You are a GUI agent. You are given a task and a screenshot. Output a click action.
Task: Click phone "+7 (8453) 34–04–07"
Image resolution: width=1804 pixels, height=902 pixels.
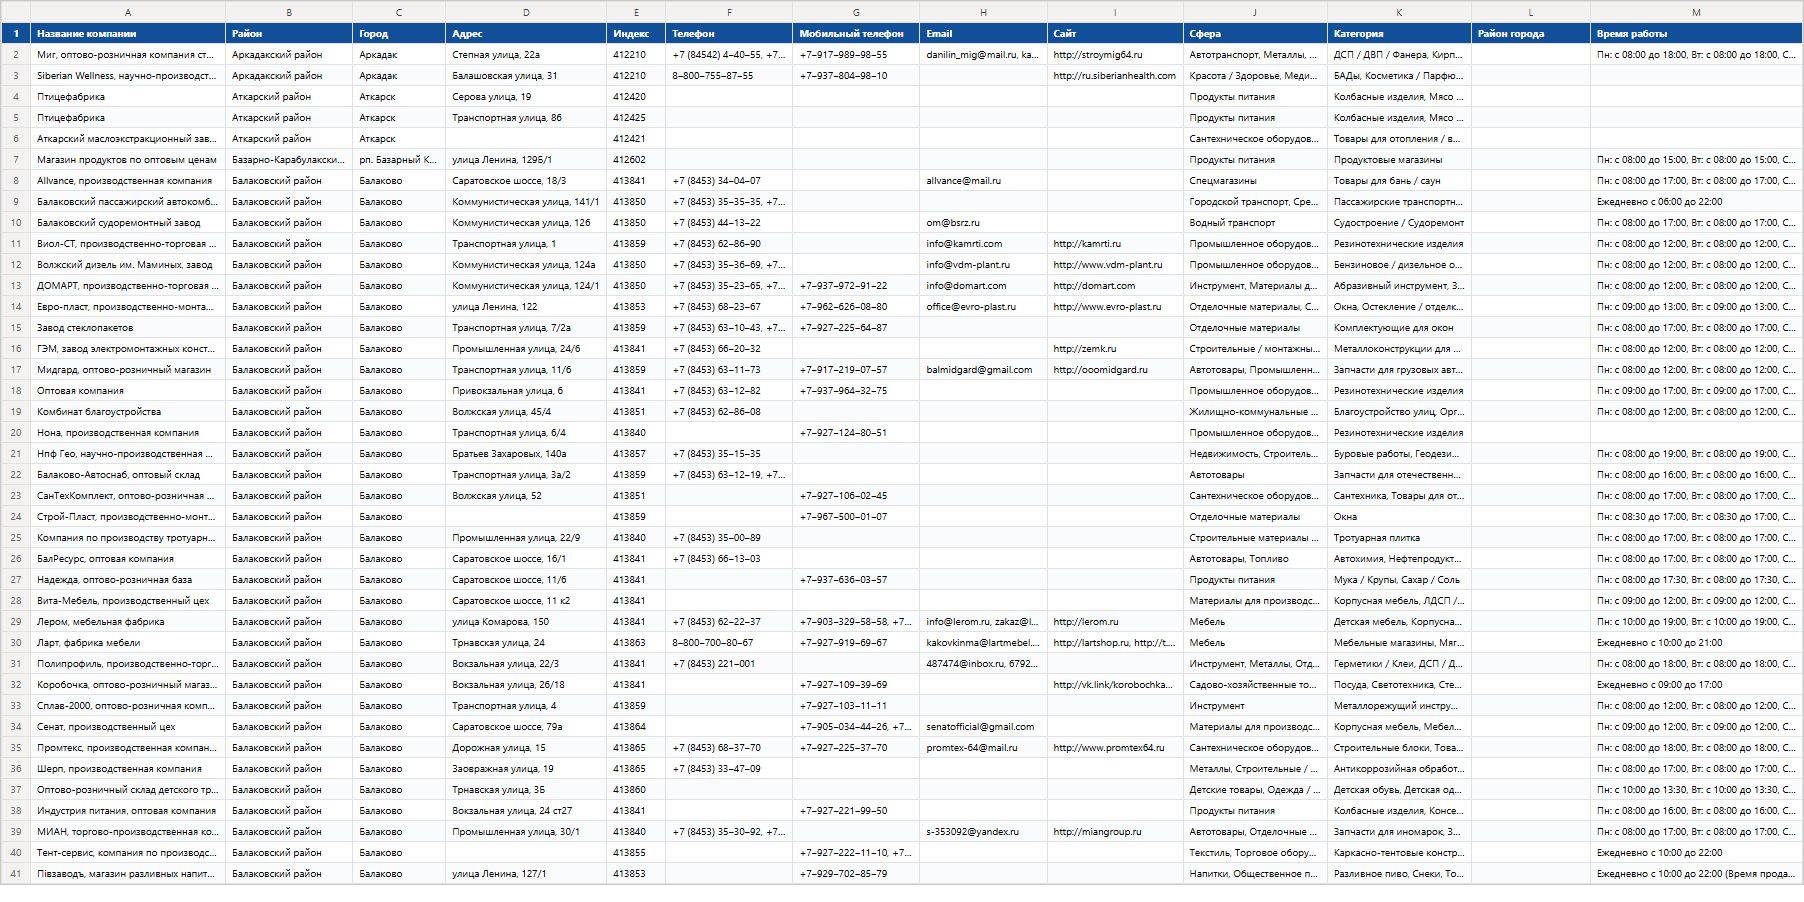729,180
